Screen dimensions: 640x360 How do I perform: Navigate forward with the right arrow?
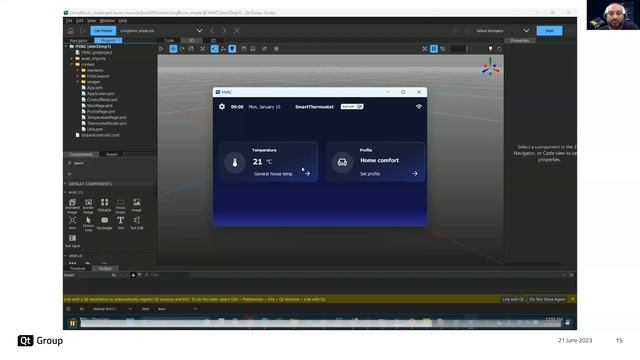click(x=224, y=31)
